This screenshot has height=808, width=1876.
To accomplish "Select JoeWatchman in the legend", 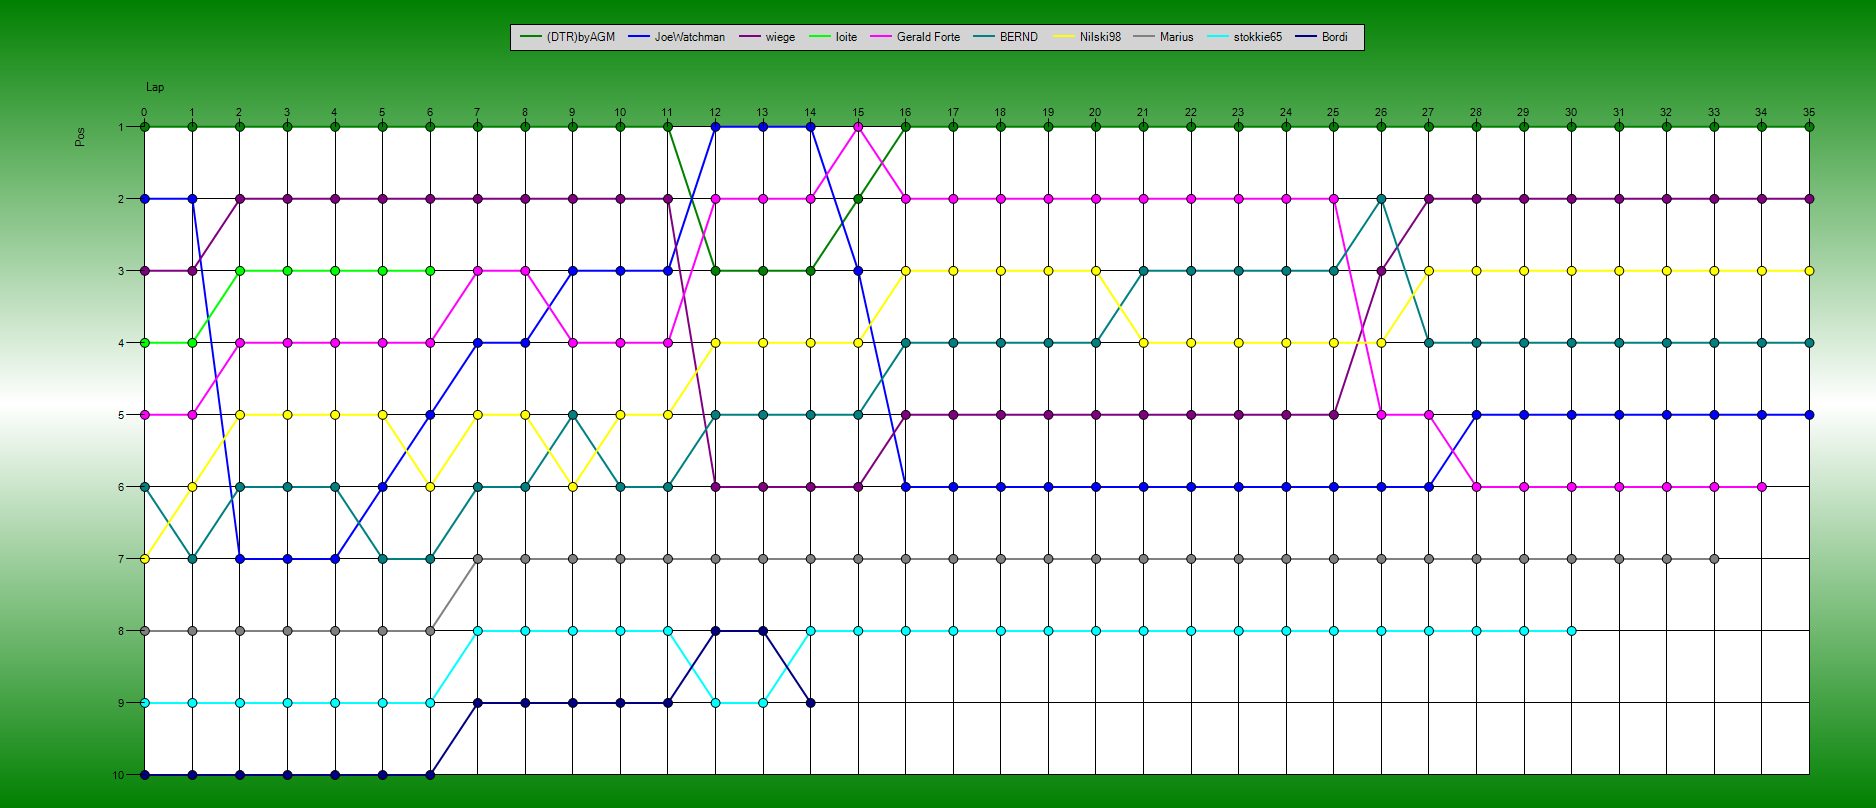I will 676,37.
